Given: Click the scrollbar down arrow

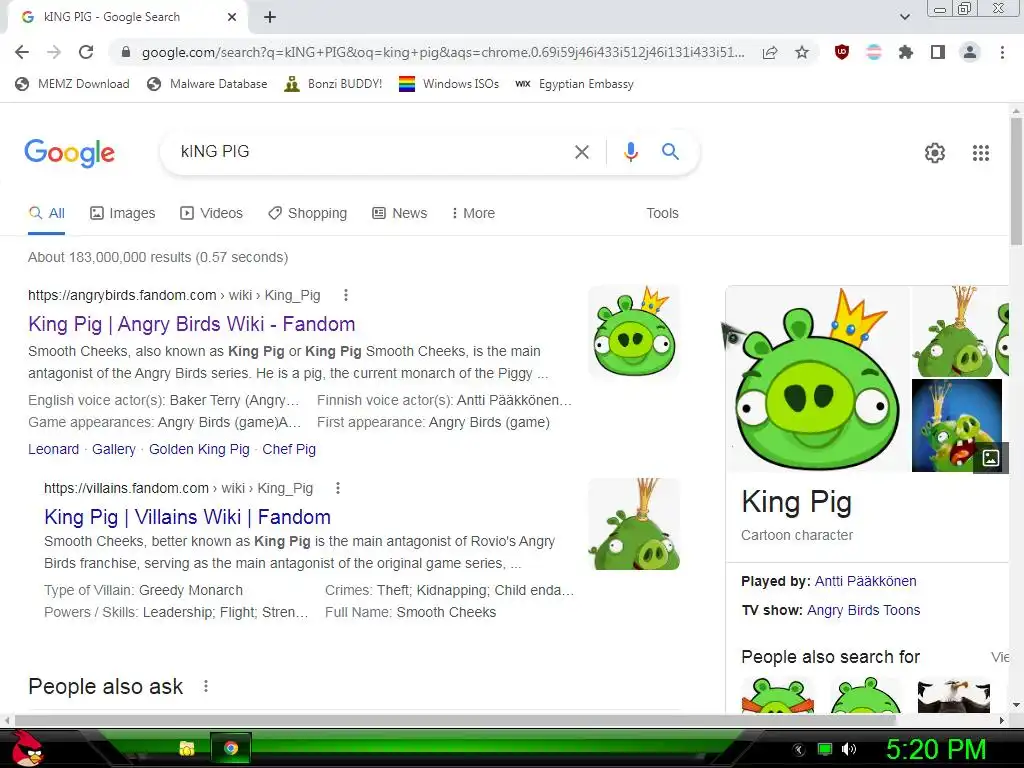Looking at the screenshot, I should 1016,705.
